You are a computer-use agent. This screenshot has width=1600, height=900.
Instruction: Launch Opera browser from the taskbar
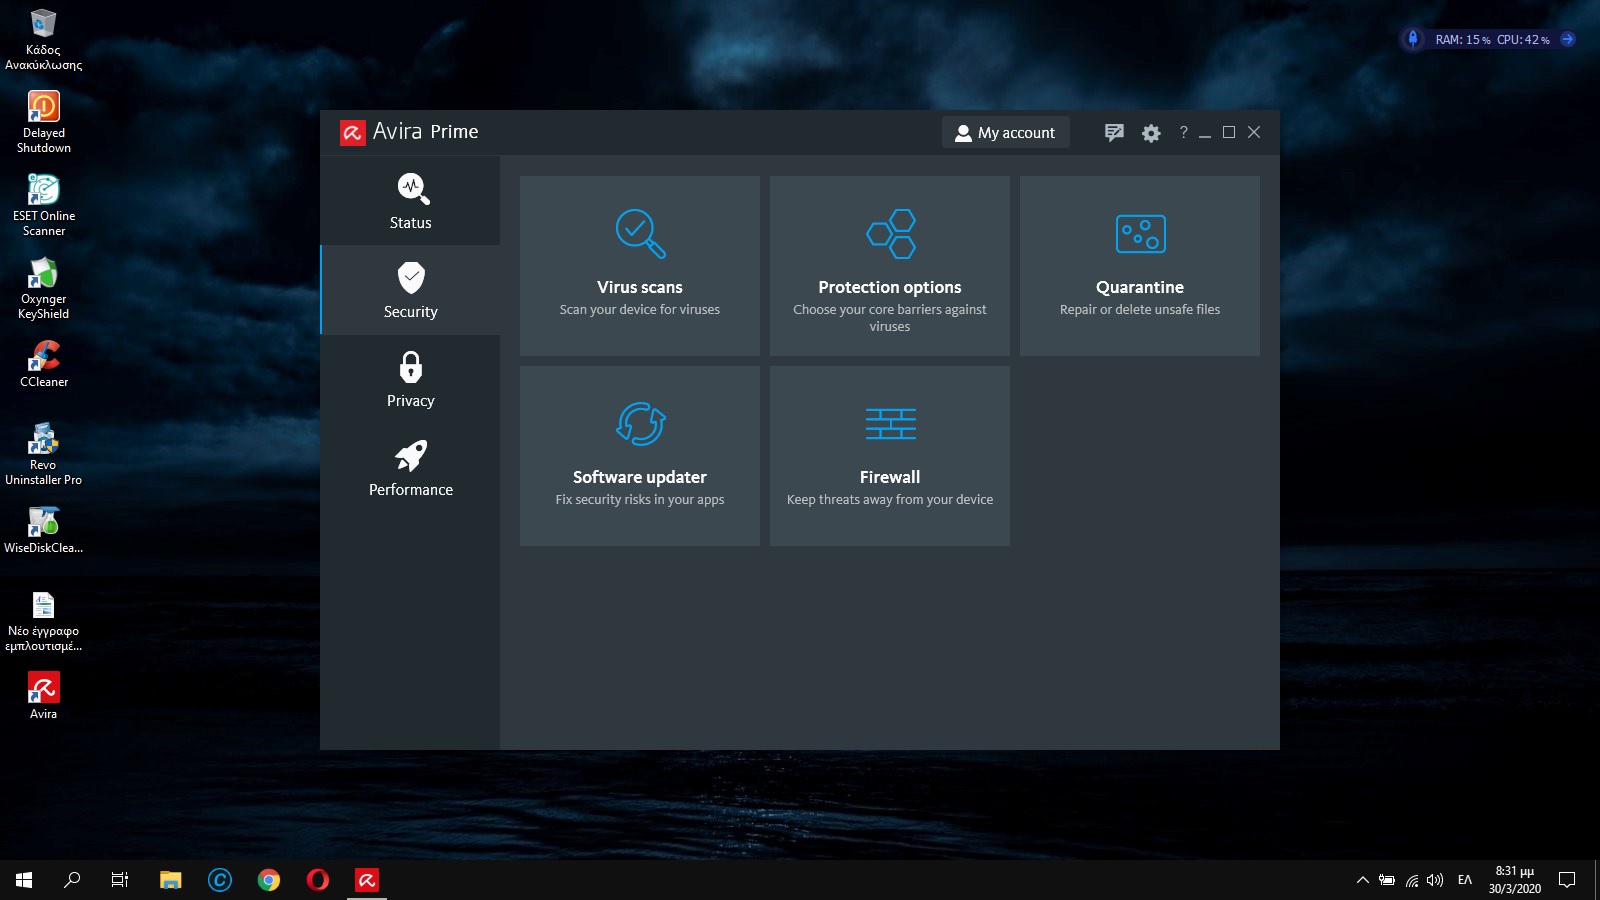317,880
